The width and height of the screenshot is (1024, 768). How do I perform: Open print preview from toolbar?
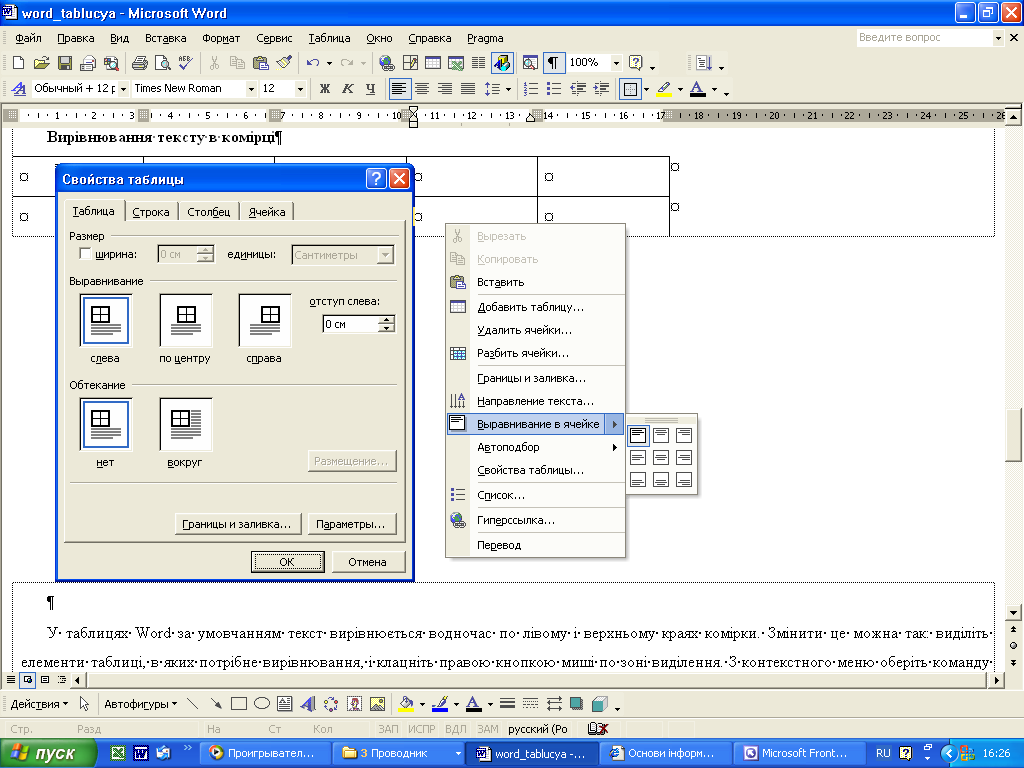162,63
